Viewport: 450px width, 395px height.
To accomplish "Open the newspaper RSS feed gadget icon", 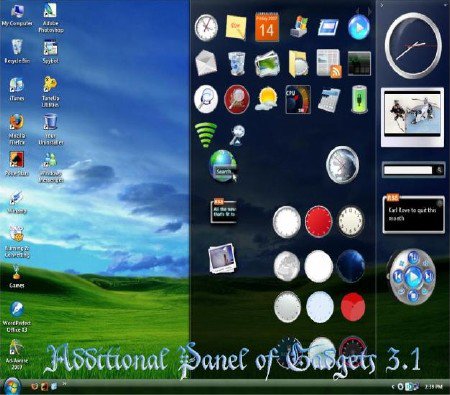I will click(x=329, y=63).
